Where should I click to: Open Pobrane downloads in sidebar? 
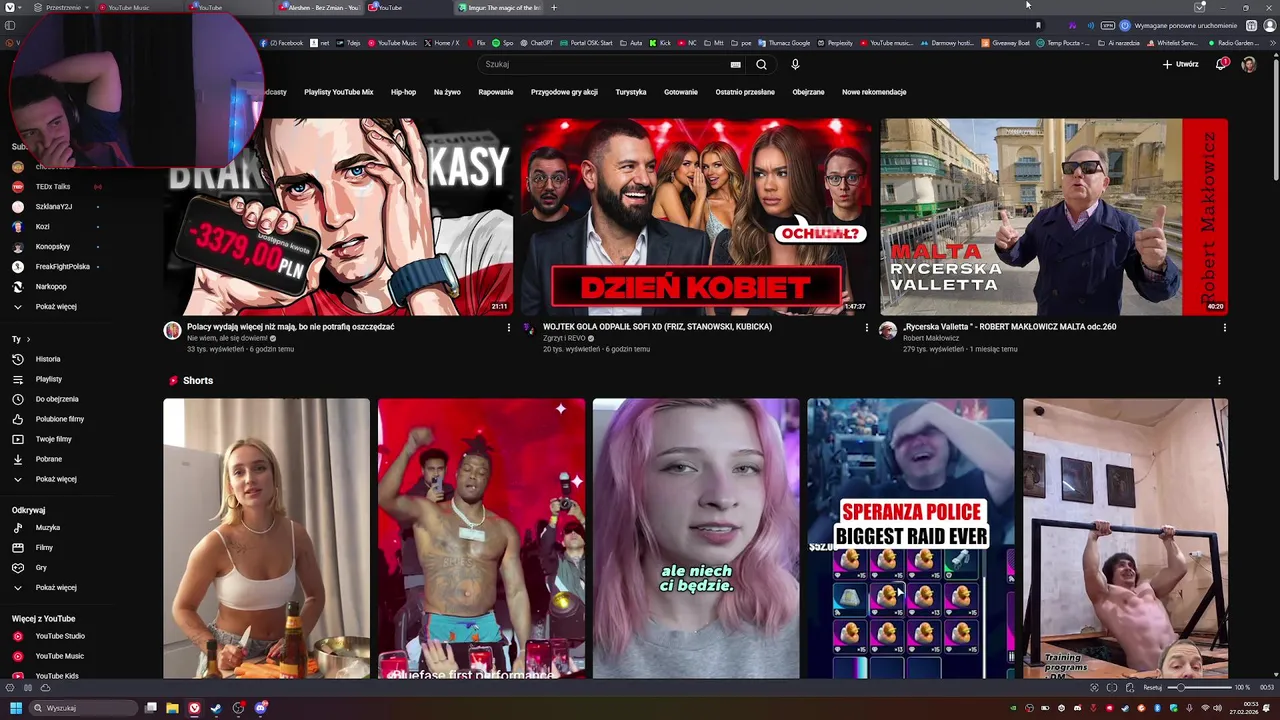(x=48, y=459)
